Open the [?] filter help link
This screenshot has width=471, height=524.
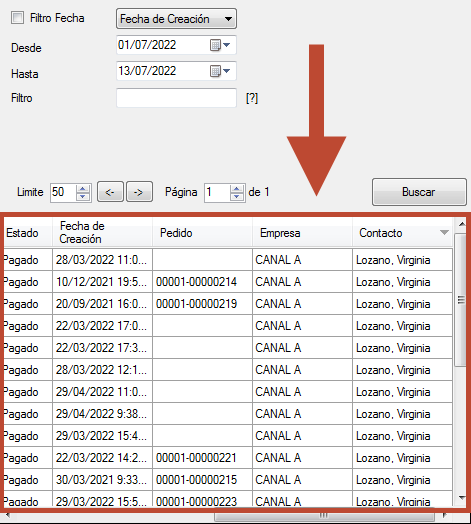tap(252, 98)
